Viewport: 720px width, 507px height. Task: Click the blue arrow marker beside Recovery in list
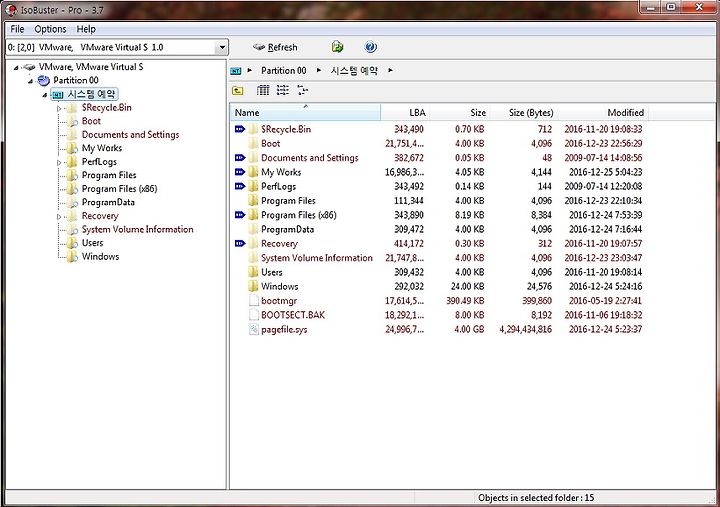[x=240, y=243]
